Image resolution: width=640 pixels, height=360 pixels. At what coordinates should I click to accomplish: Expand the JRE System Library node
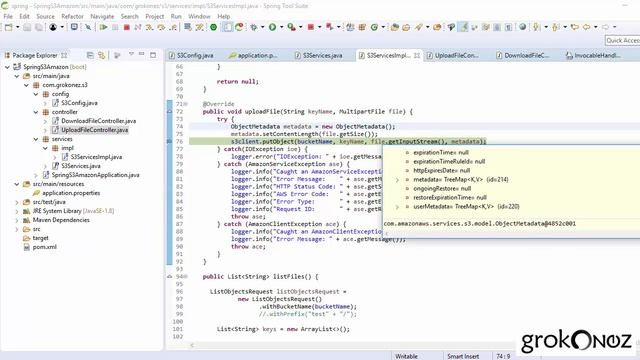coord(17,211)
